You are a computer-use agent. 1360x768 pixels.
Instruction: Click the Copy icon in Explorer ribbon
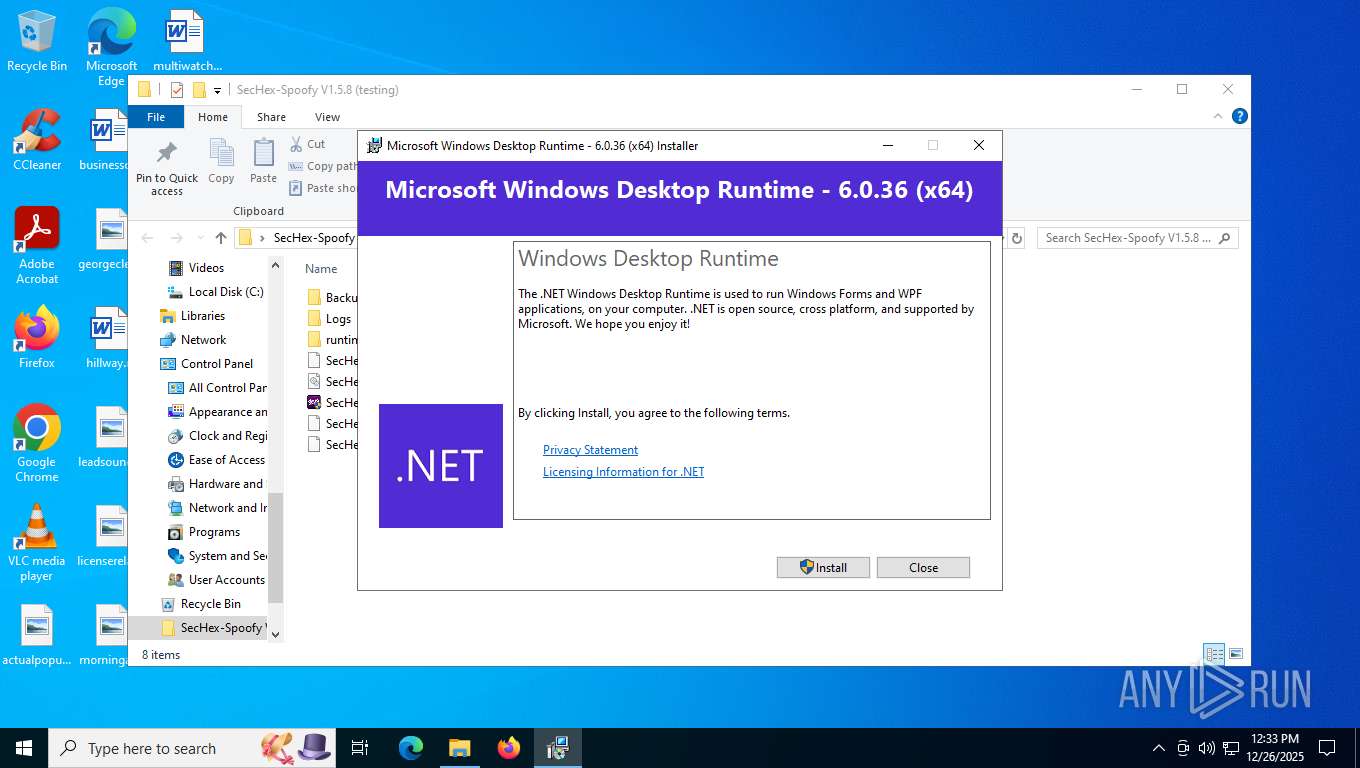pos(221,161)
